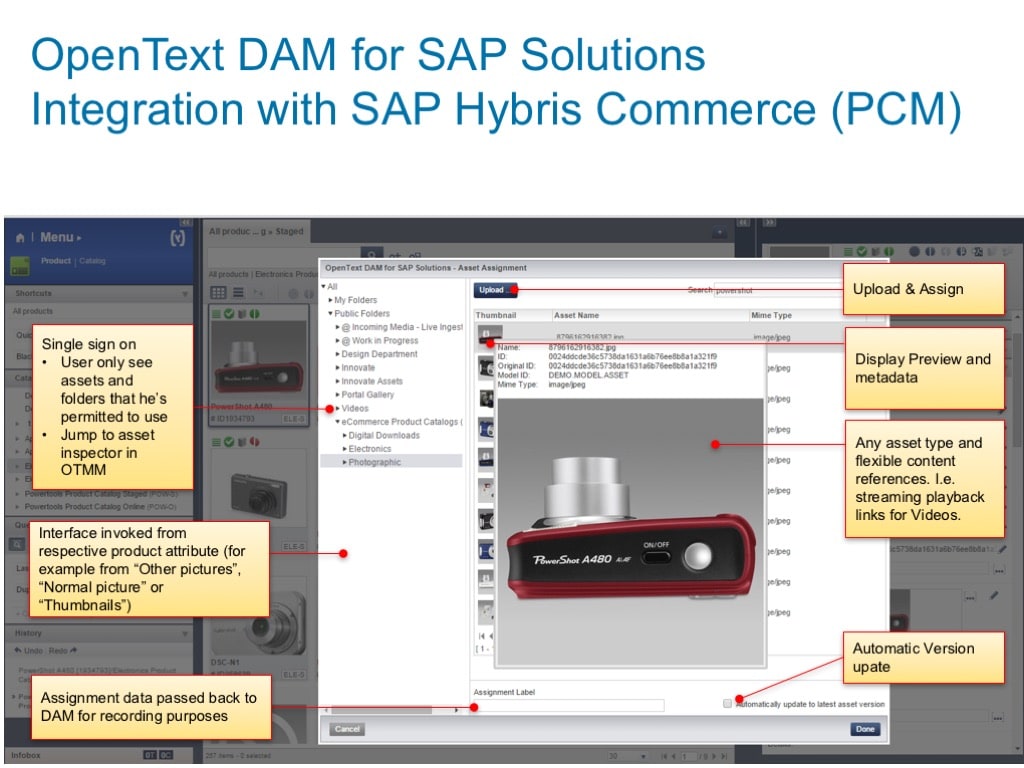This screenshot has width=1024, height=768.
Task: Collapse the eCommerce Product Catalogs folder
Action: tap(338, 422)
